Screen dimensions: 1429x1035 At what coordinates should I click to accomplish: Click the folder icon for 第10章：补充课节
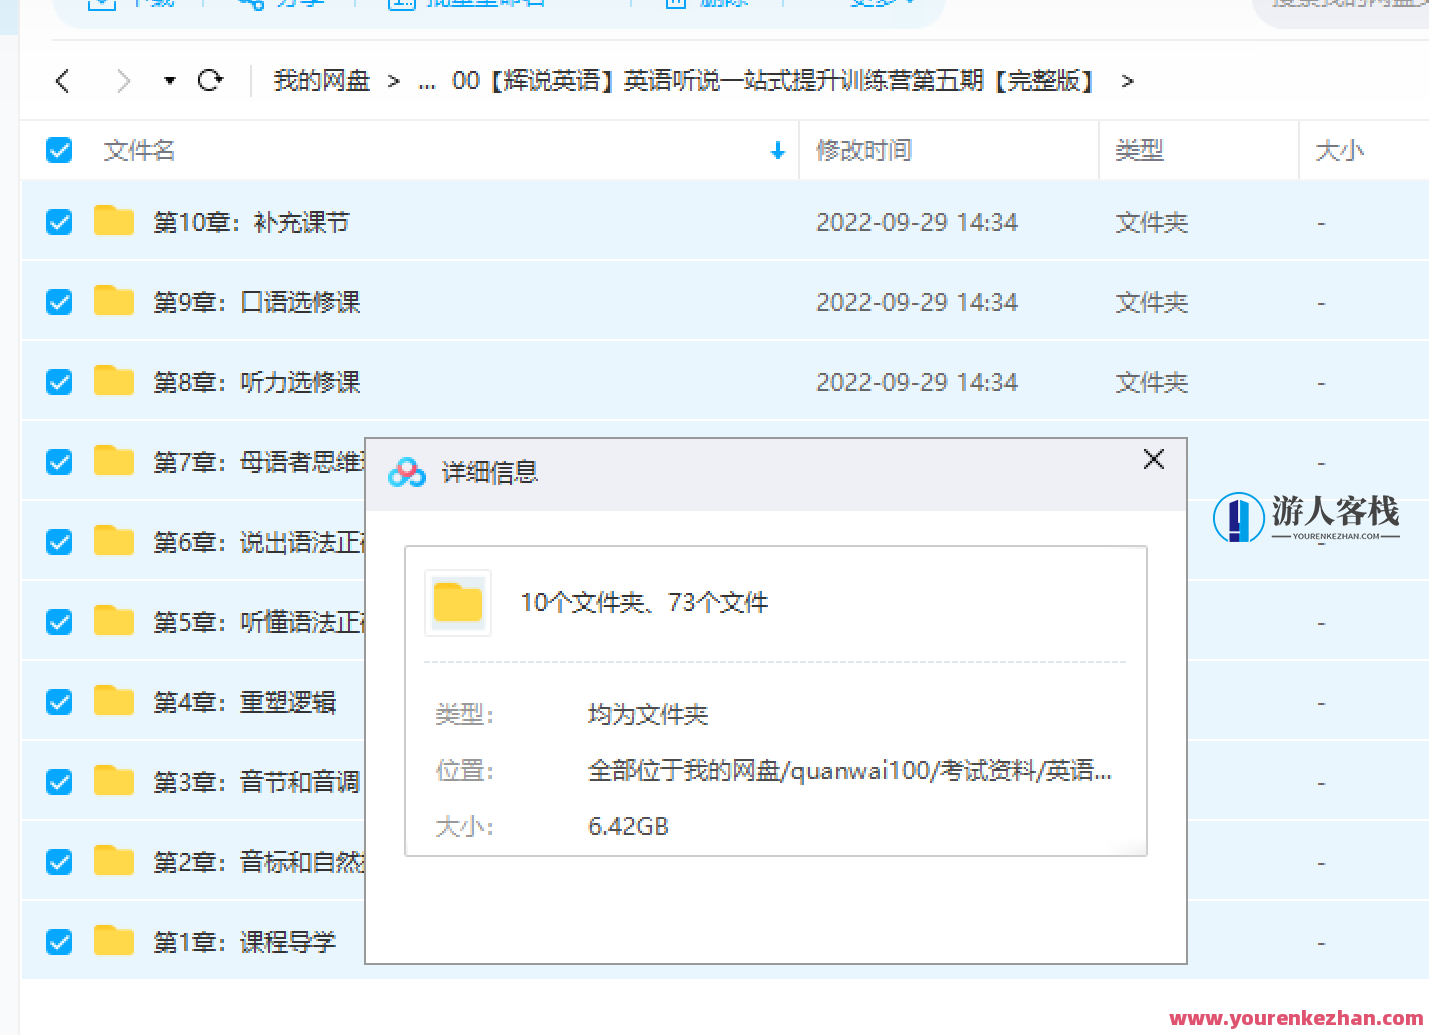[x=114, y=221]
